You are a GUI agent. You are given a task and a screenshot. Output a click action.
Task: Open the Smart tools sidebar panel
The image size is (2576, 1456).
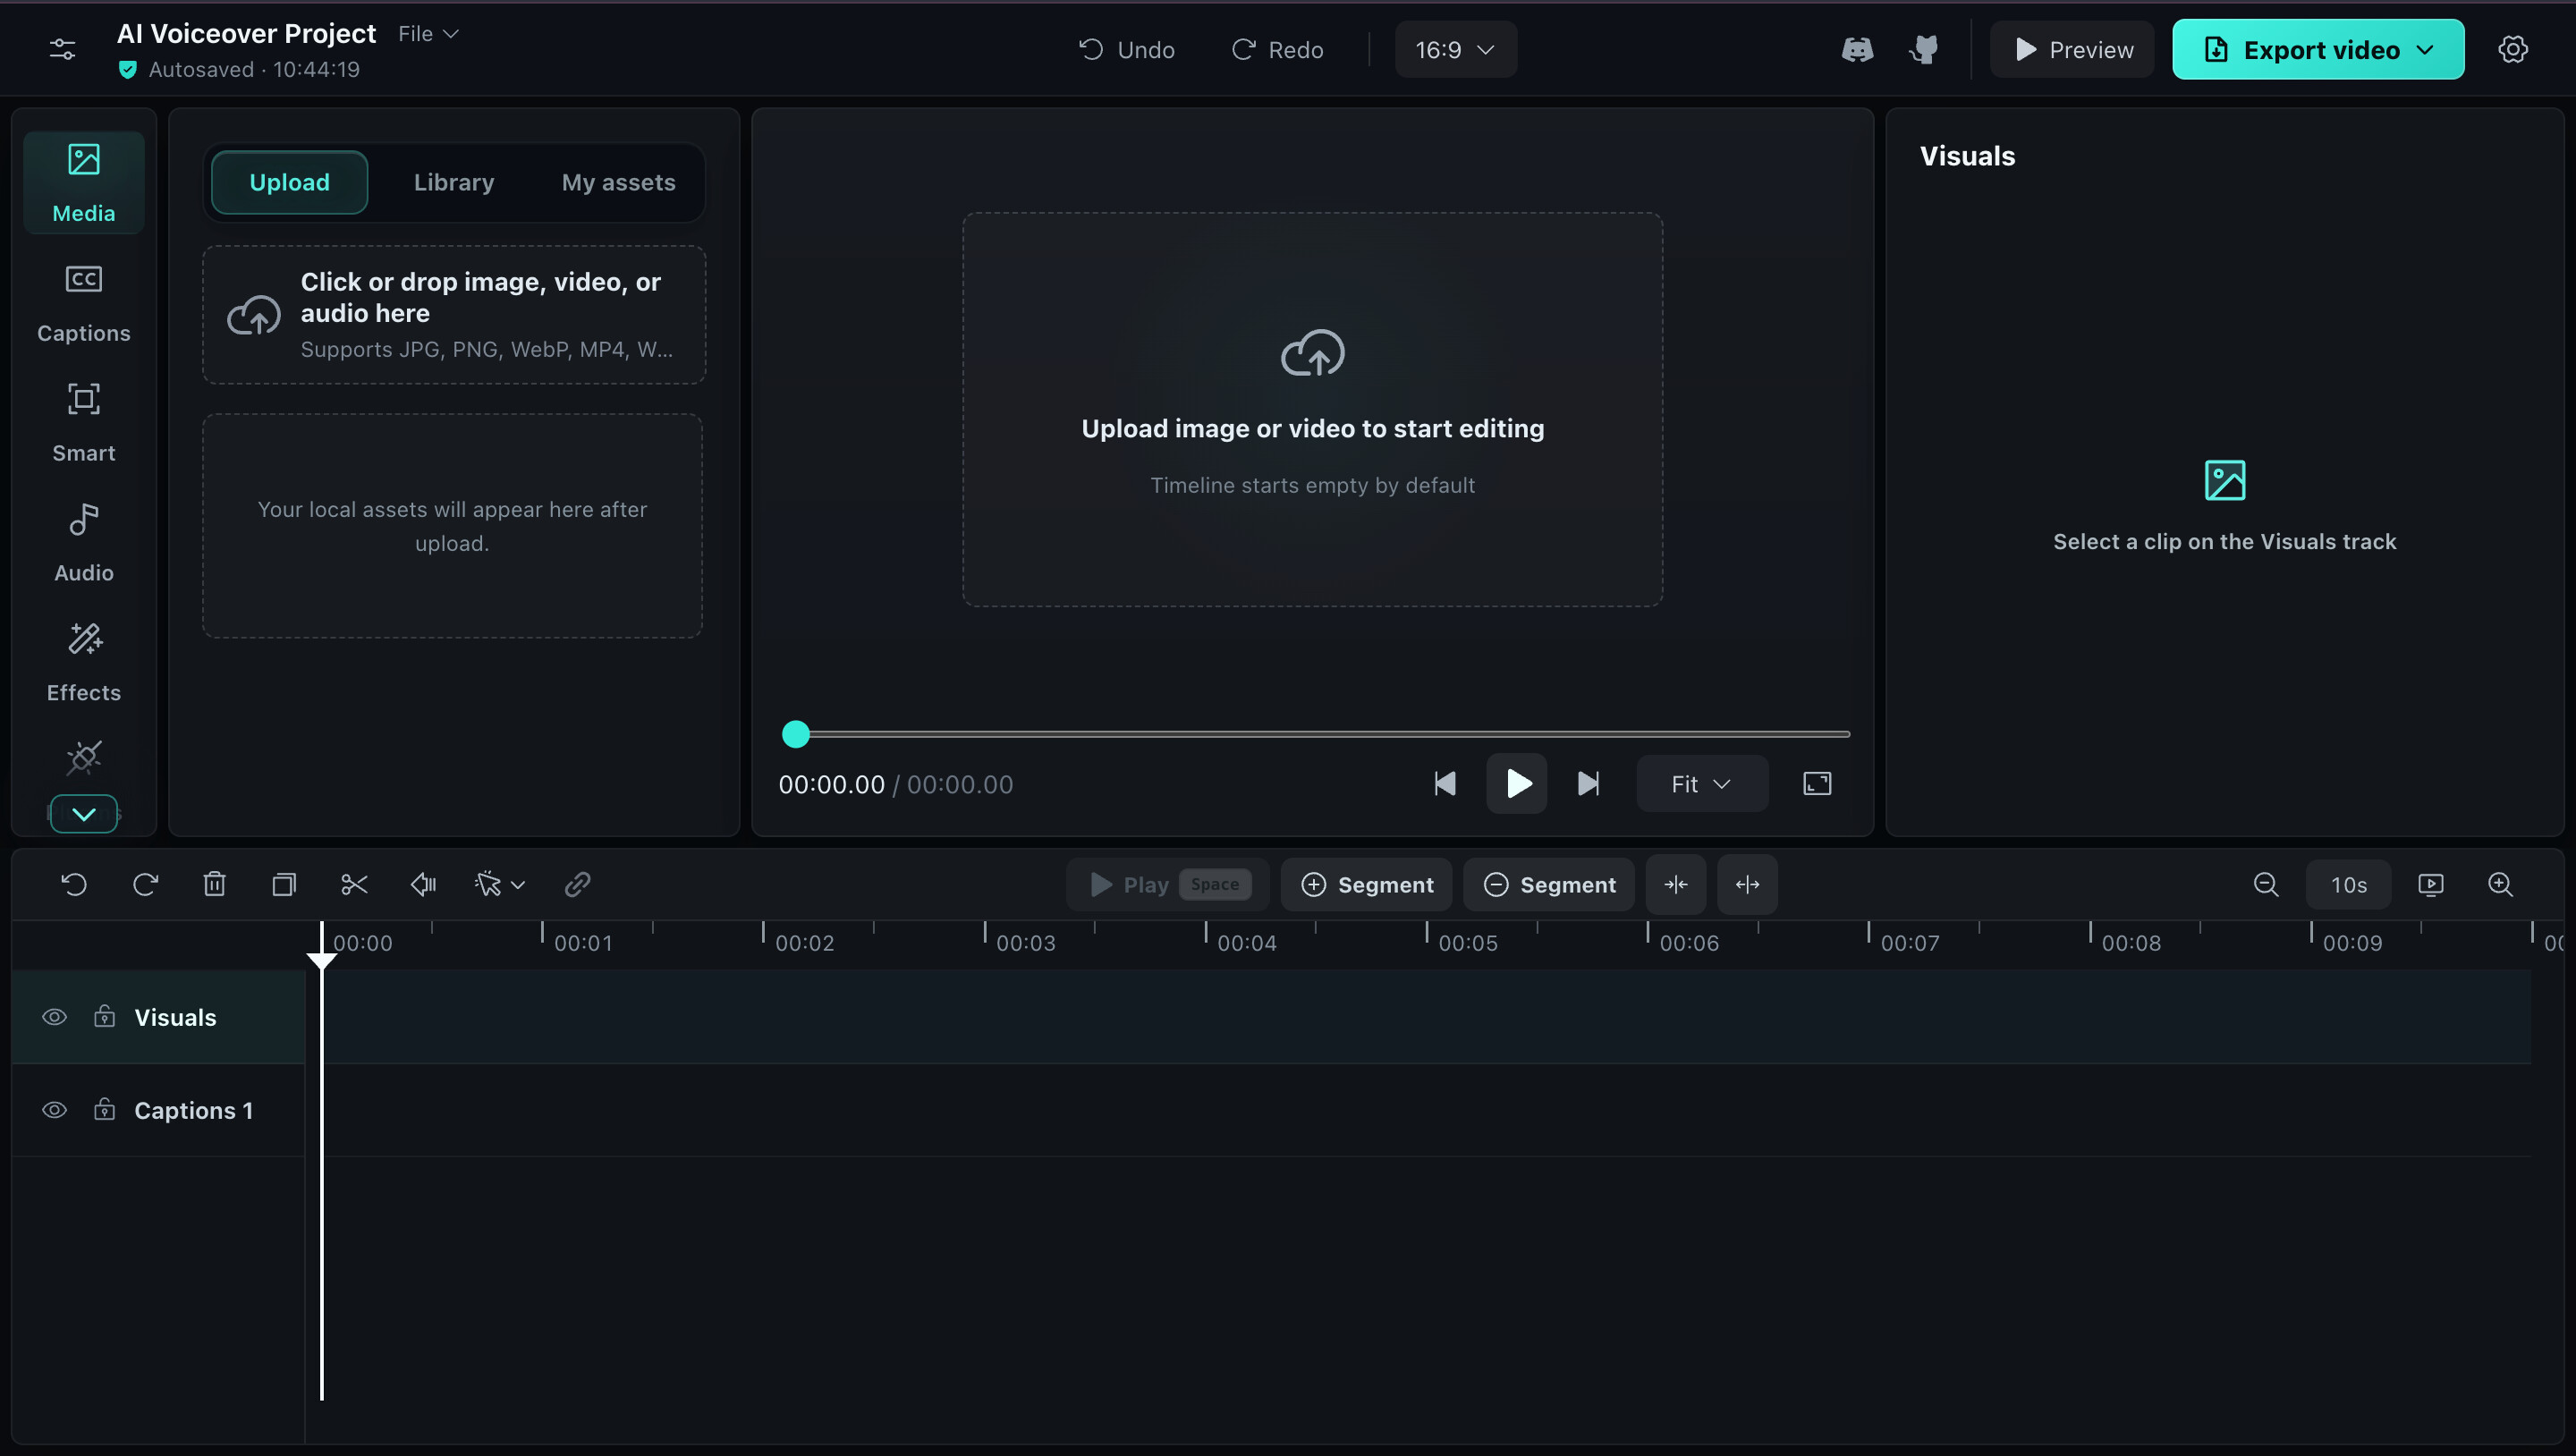pos(84,423)
